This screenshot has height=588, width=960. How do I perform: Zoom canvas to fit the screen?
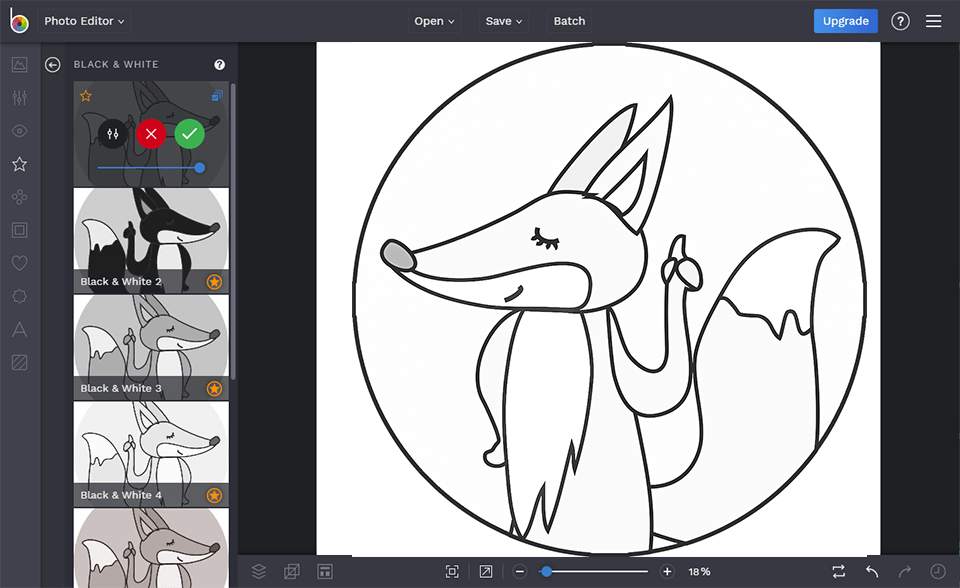[x=451, y=571]
